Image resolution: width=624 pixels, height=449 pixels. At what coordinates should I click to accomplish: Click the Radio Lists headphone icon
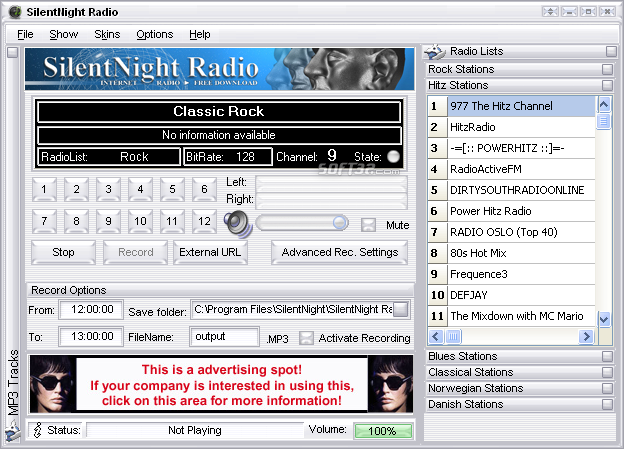coord(434,51)
